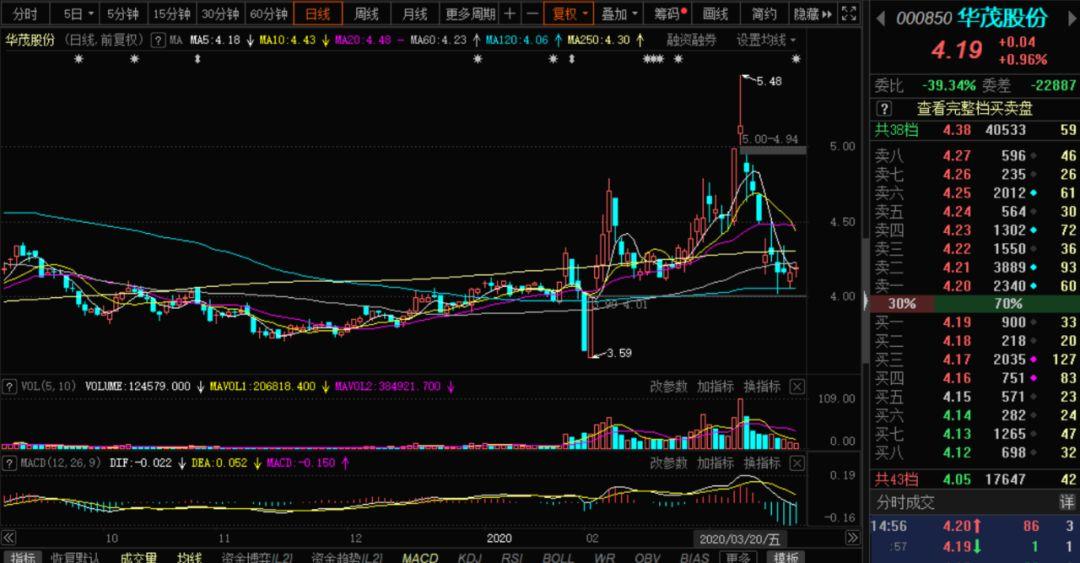
Task: Click the 30% 70% buy-sell ratio bar
Action: click(975, 304)
